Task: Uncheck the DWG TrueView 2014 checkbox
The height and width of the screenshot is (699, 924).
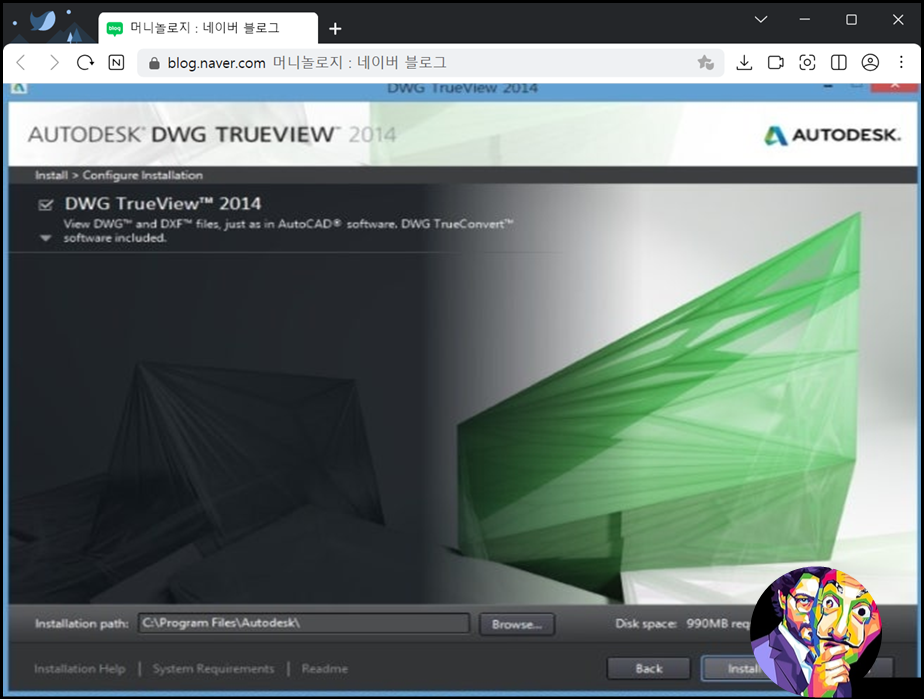Action: (45, 205)
